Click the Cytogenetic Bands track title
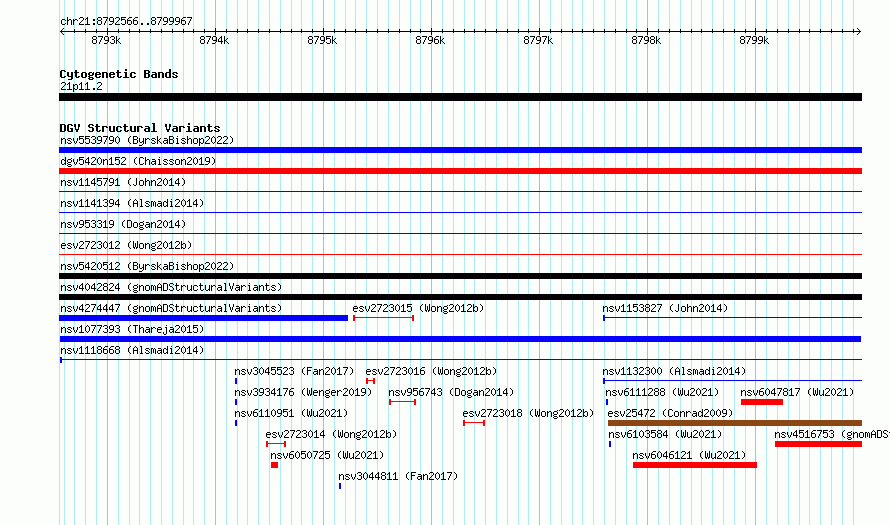890x525 pixels. (x=119, y=74)
